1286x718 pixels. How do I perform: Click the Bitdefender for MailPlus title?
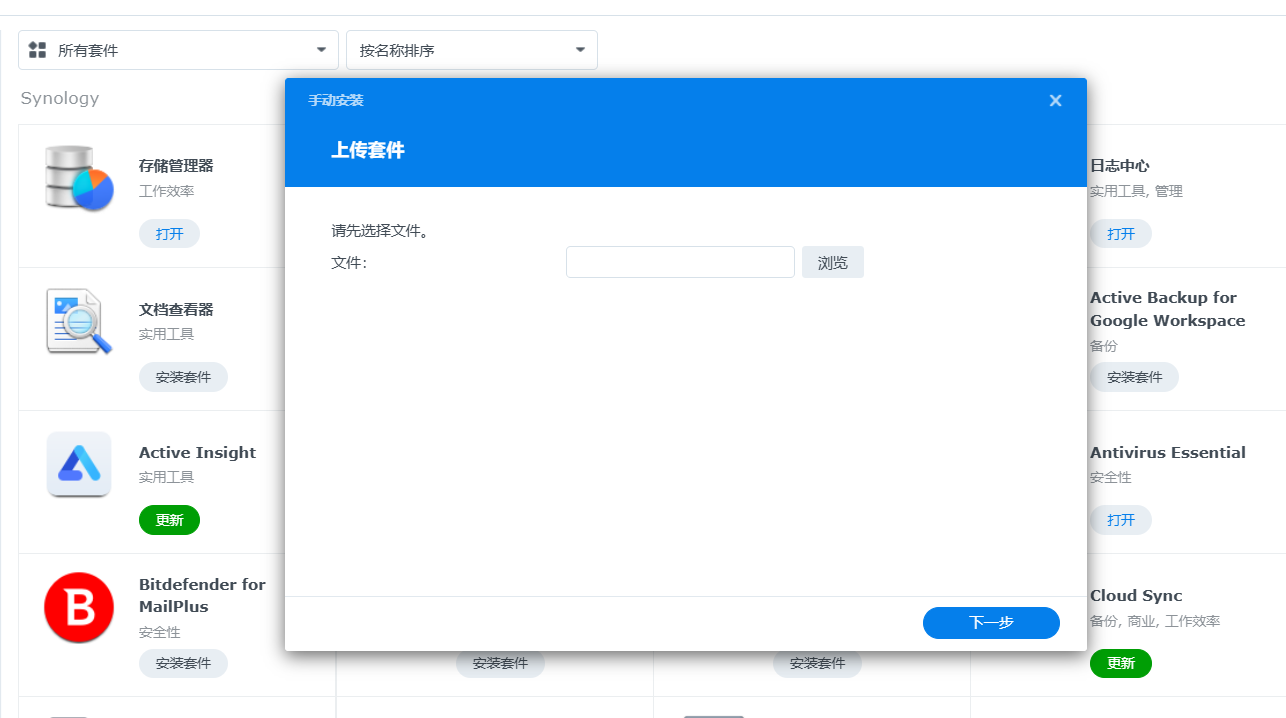tap(202, 595)
